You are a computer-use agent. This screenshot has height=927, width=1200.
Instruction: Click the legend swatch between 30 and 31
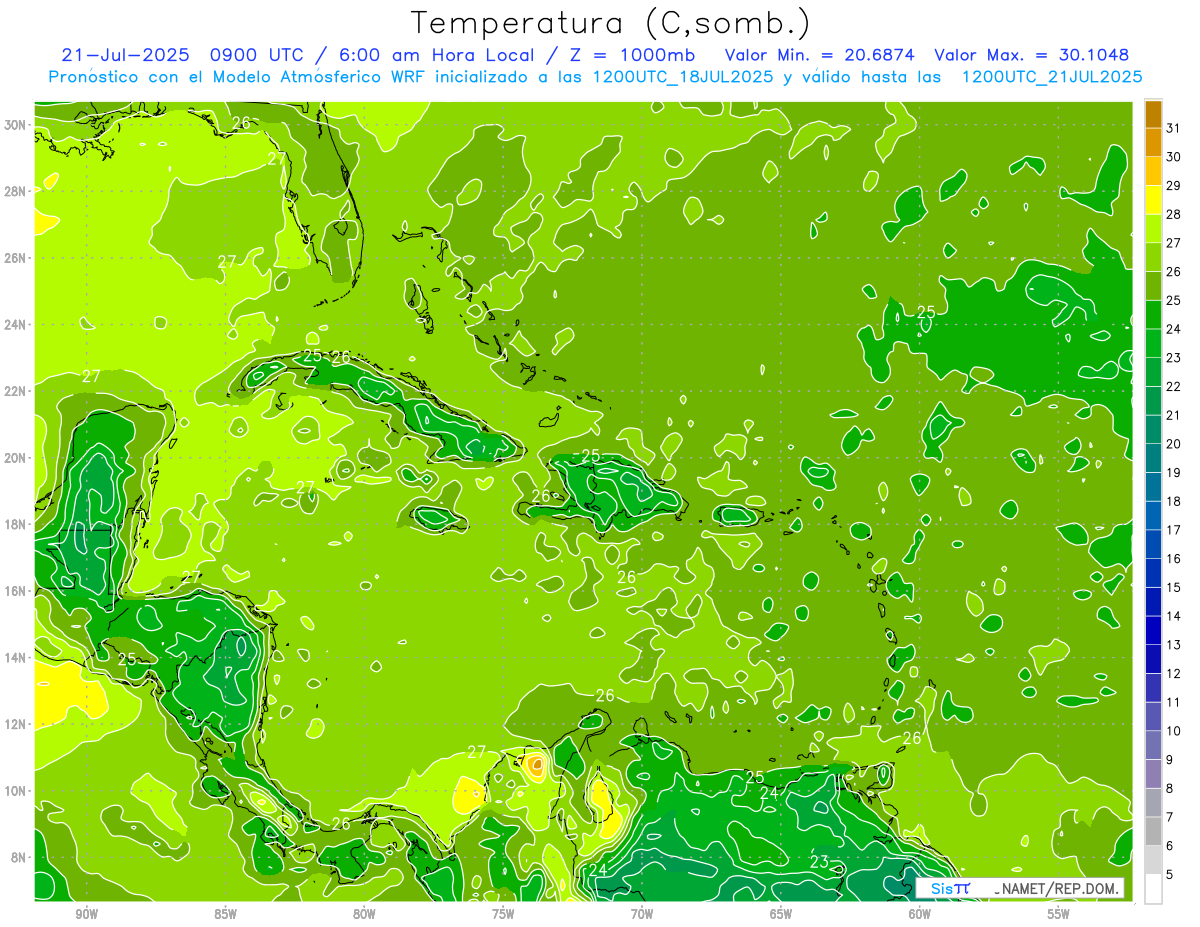1153,143
